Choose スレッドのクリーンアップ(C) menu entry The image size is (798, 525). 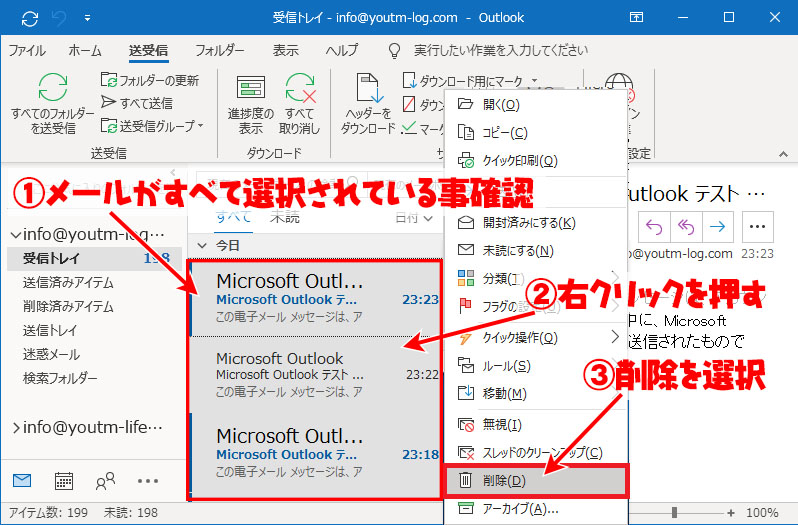click(x=535, y=452)
